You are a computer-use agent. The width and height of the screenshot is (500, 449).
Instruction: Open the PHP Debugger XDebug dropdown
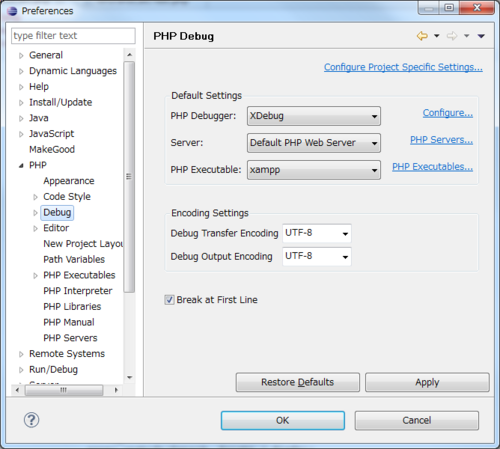click(x=314, y=116)
